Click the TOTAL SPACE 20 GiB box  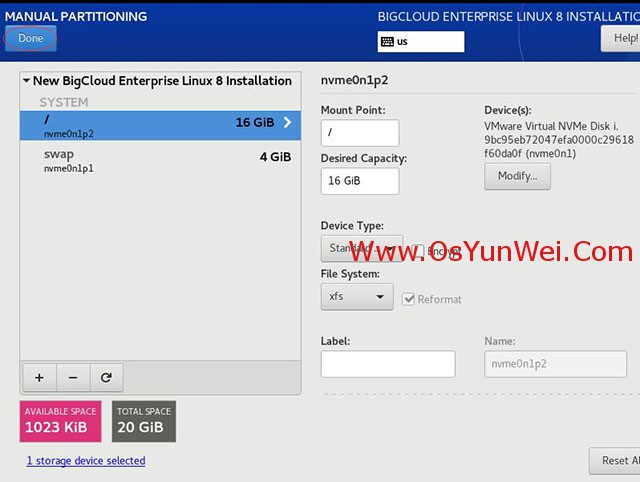pos(144,421)
